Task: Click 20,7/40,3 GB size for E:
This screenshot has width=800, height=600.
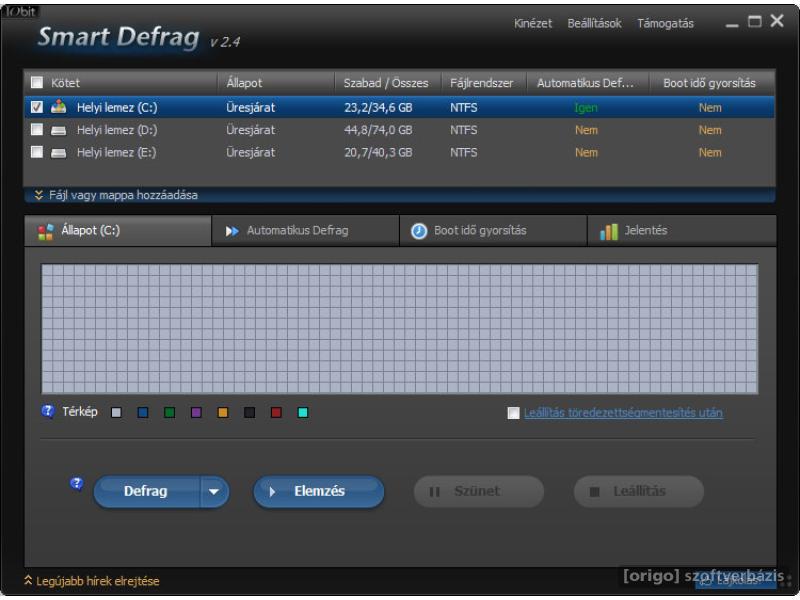Action: 378,153
